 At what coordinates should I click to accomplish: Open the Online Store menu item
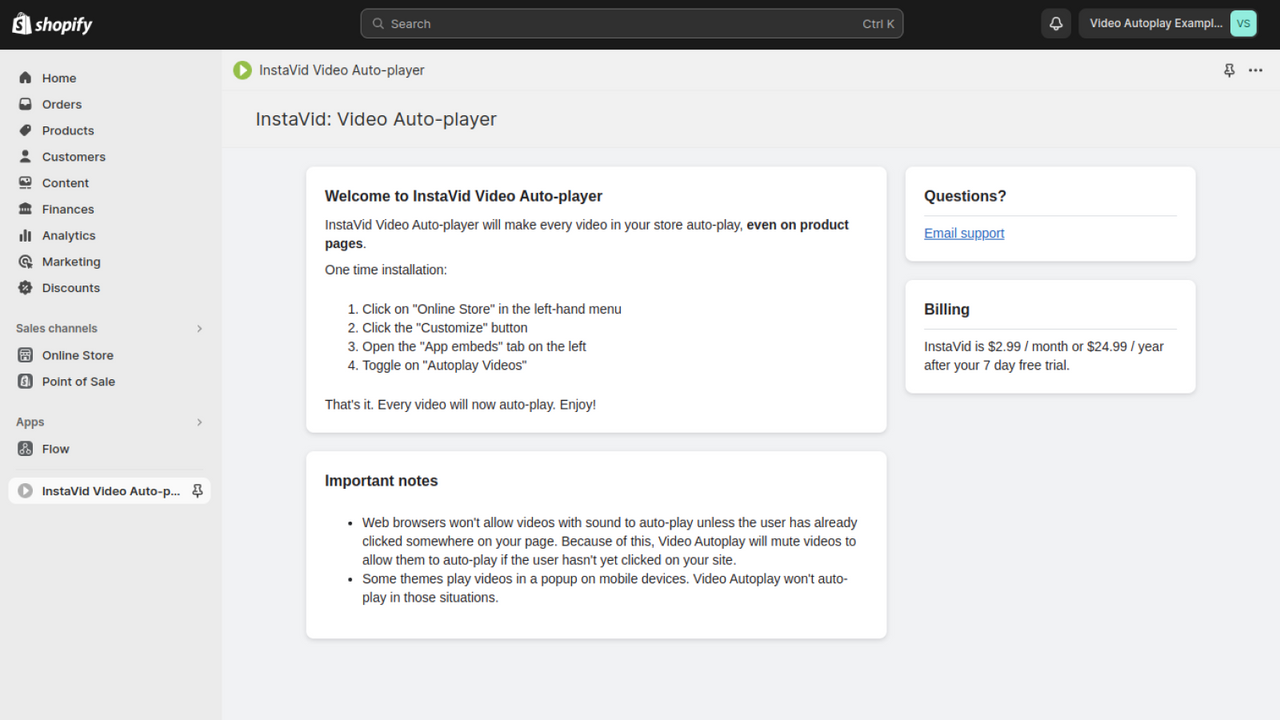tap(77, 355)
